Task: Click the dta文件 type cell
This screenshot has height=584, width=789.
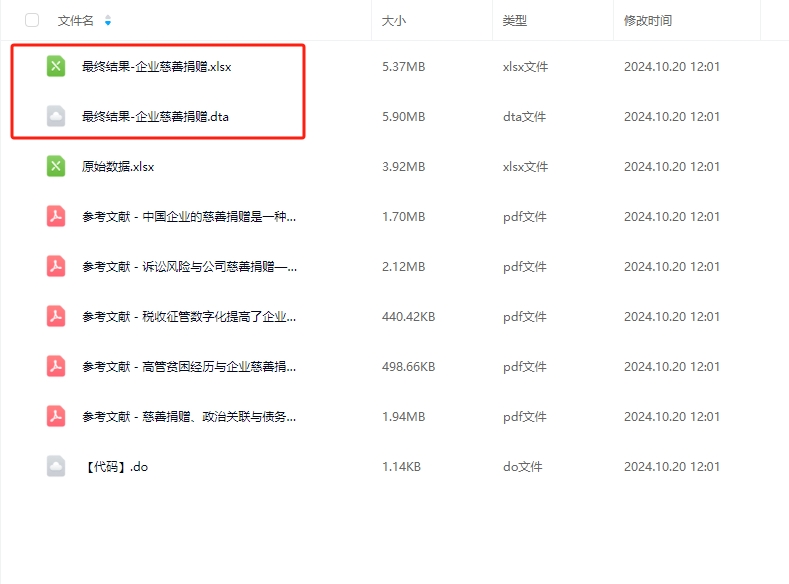Action: coord(524,117)
